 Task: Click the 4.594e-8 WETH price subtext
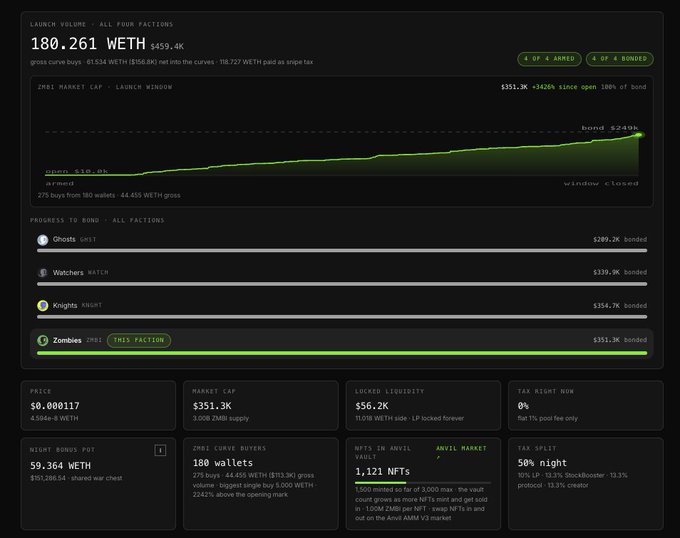pyautogui.click(x=54, y=418)
